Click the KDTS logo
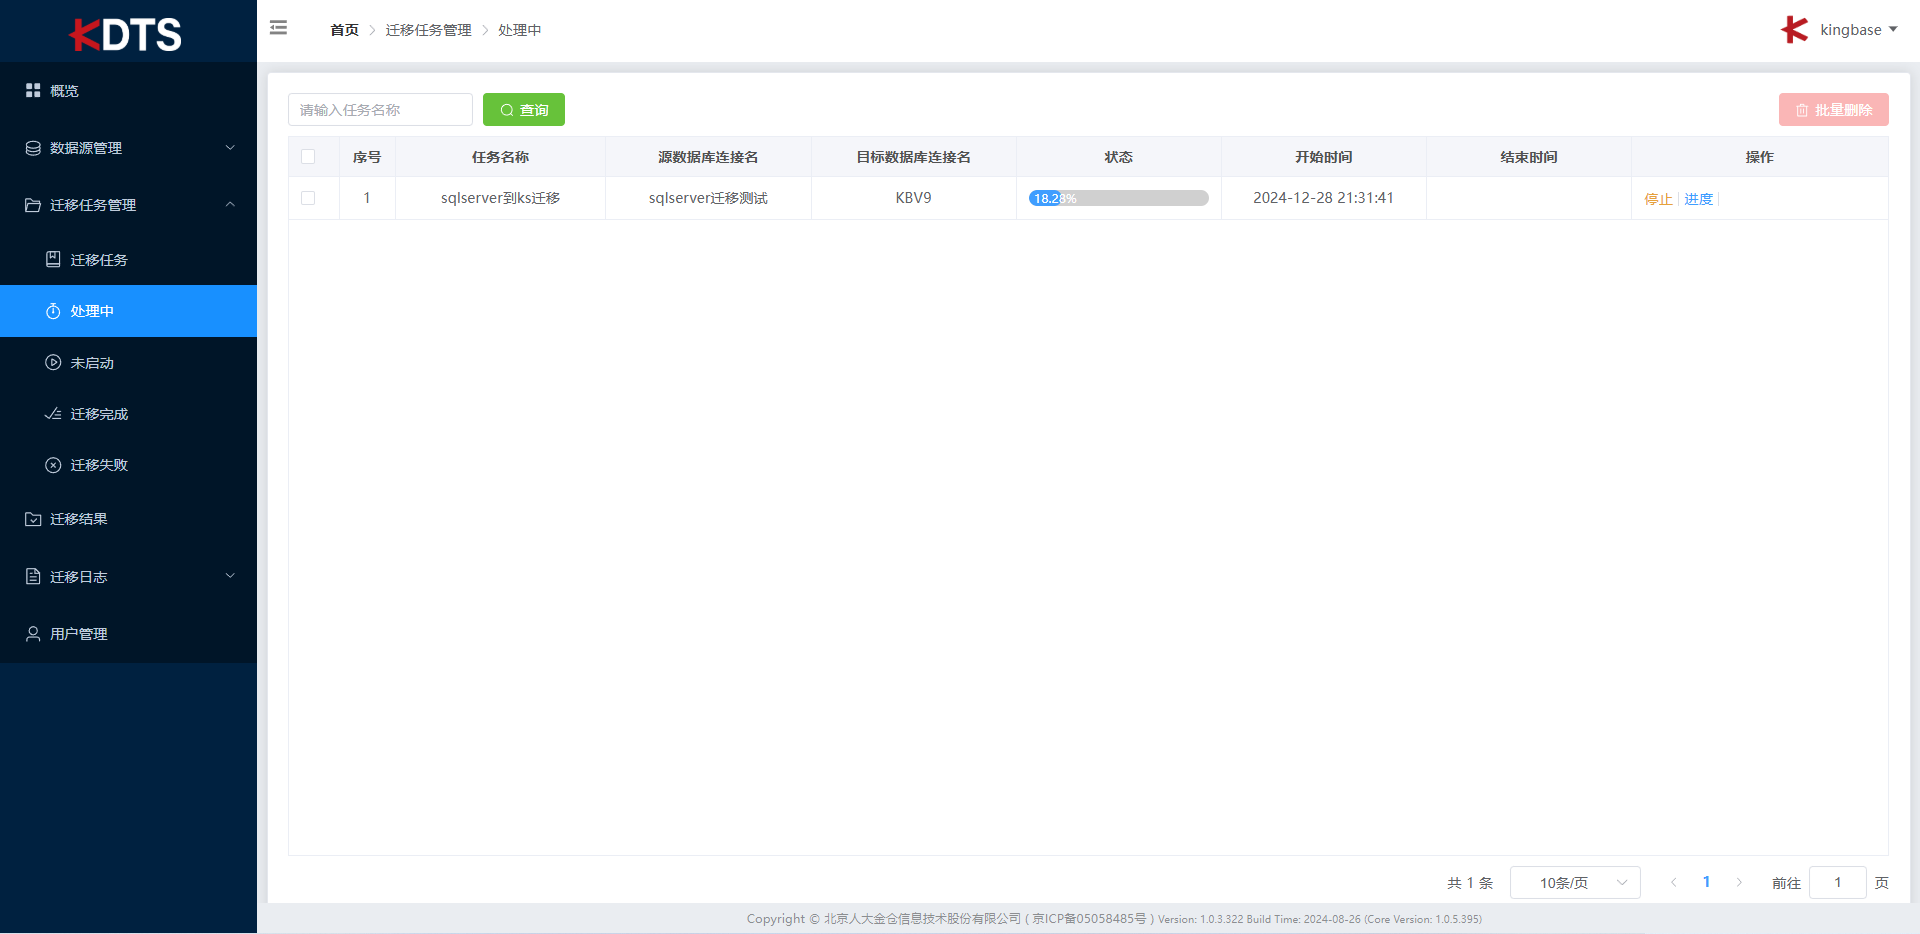Viewport: 1920px width, 934px height. (127, 34)
